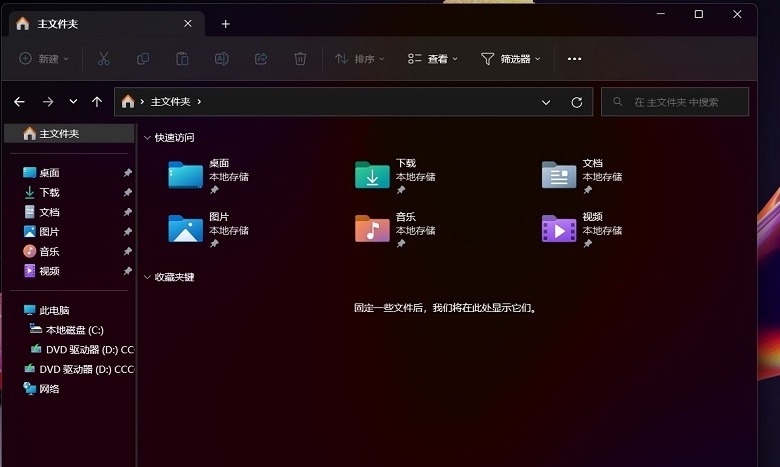Viewport: 780px width, 467px height.
Task: Collapse the 收藏夹键 section
Action: tap(147, 277)
